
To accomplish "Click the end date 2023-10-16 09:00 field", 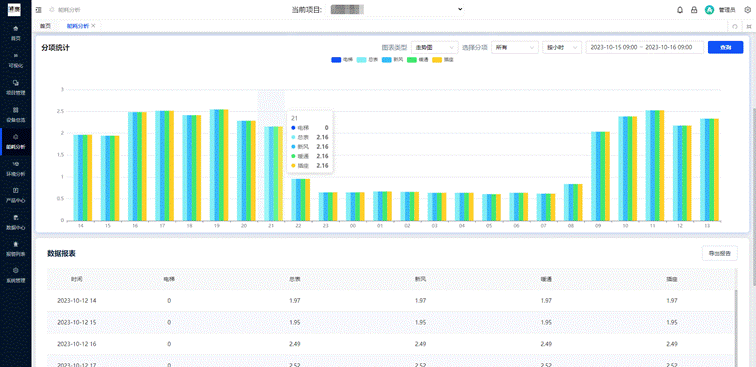I will point(668,47).
